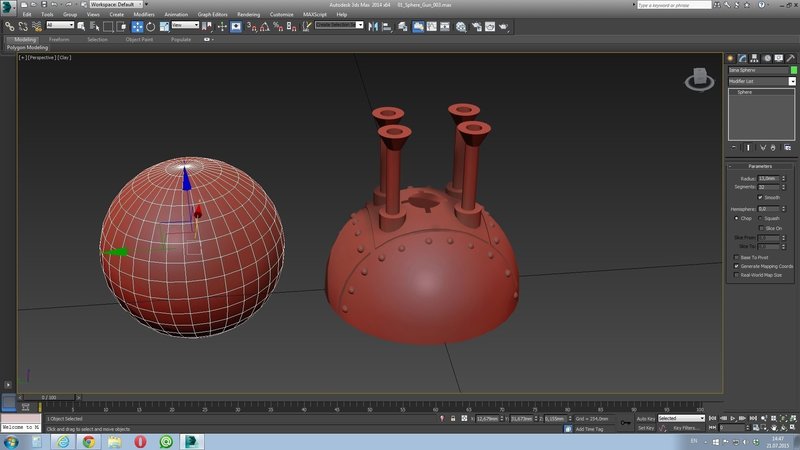The width and height of the screenshot is (800, 450).
Task: Click the Mirror tool icon
Action: (x=373, y=26)
